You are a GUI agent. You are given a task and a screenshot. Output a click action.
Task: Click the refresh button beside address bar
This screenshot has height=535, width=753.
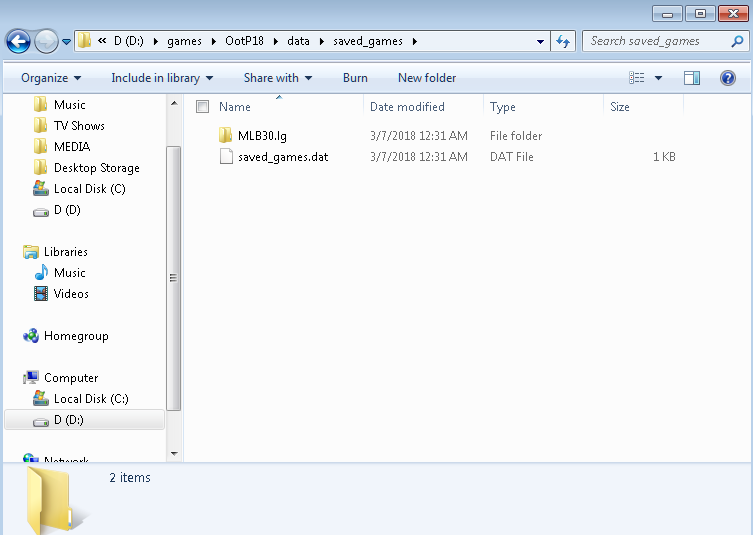tap(563, 41)
